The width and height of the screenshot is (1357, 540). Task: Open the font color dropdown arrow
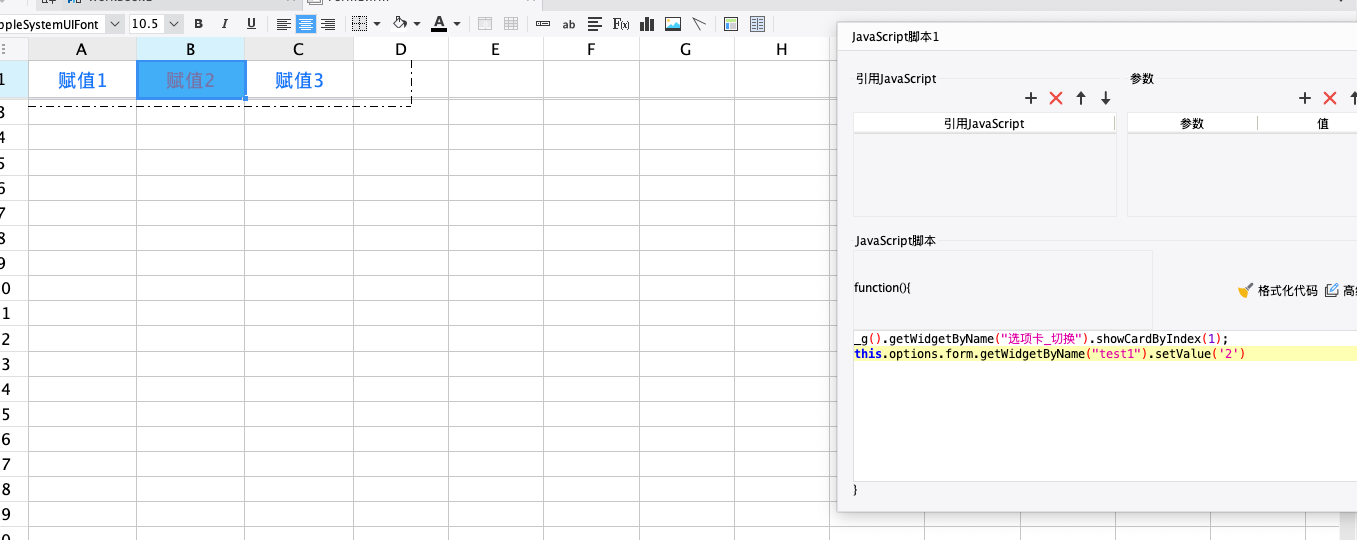click(x=457, y=24)
